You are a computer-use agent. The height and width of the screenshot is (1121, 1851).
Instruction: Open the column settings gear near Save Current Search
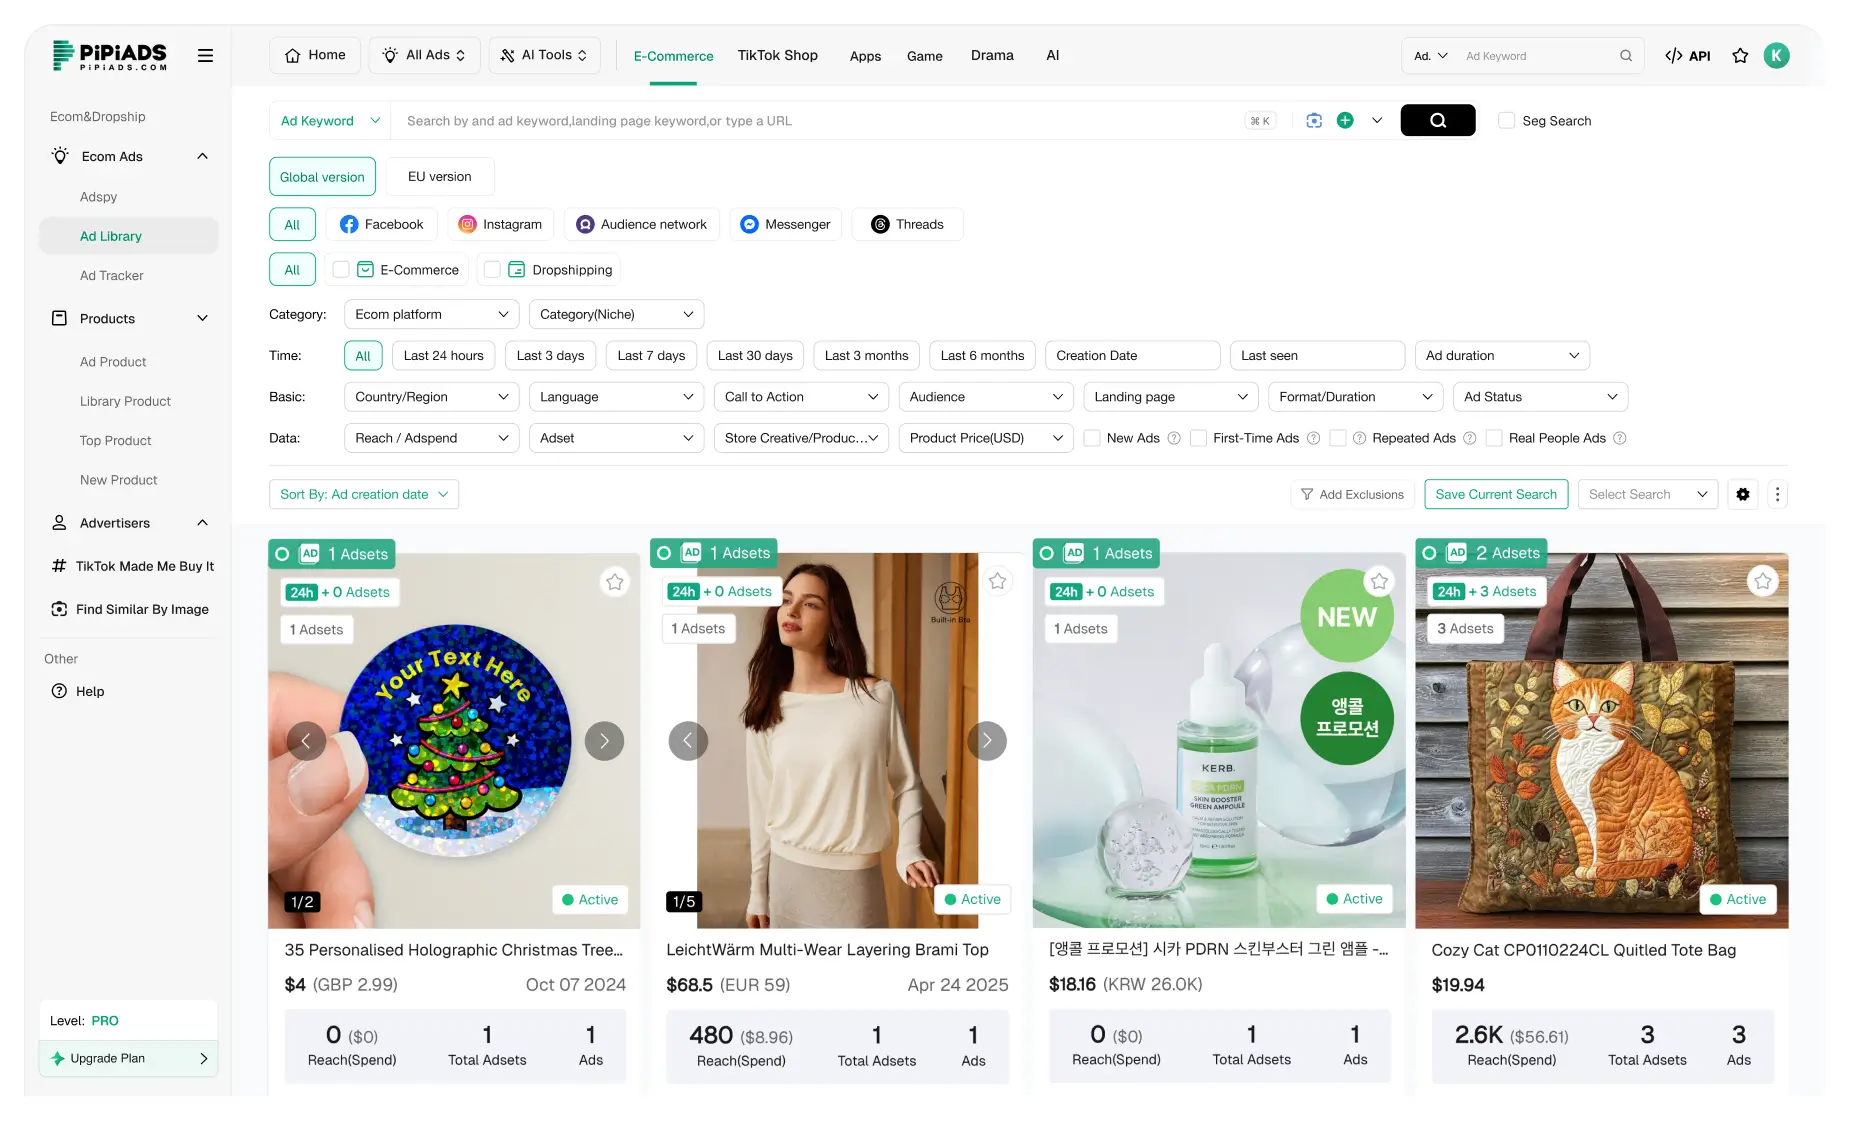[1743, 494]
